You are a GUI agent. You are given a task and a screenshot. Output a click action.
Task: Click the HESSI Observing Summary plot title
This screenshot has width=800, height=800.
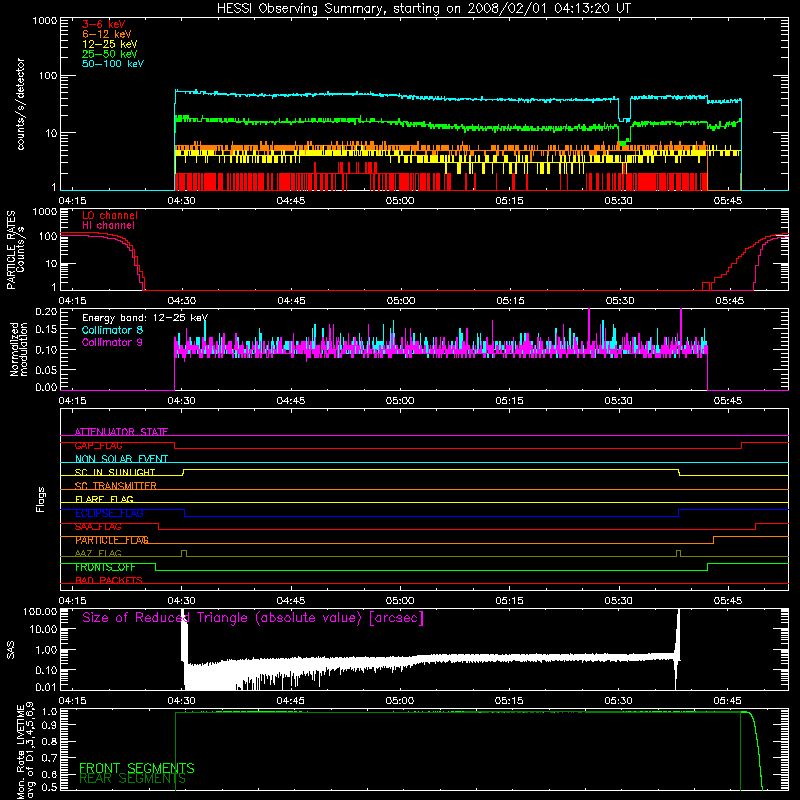(x=423, y=9)
